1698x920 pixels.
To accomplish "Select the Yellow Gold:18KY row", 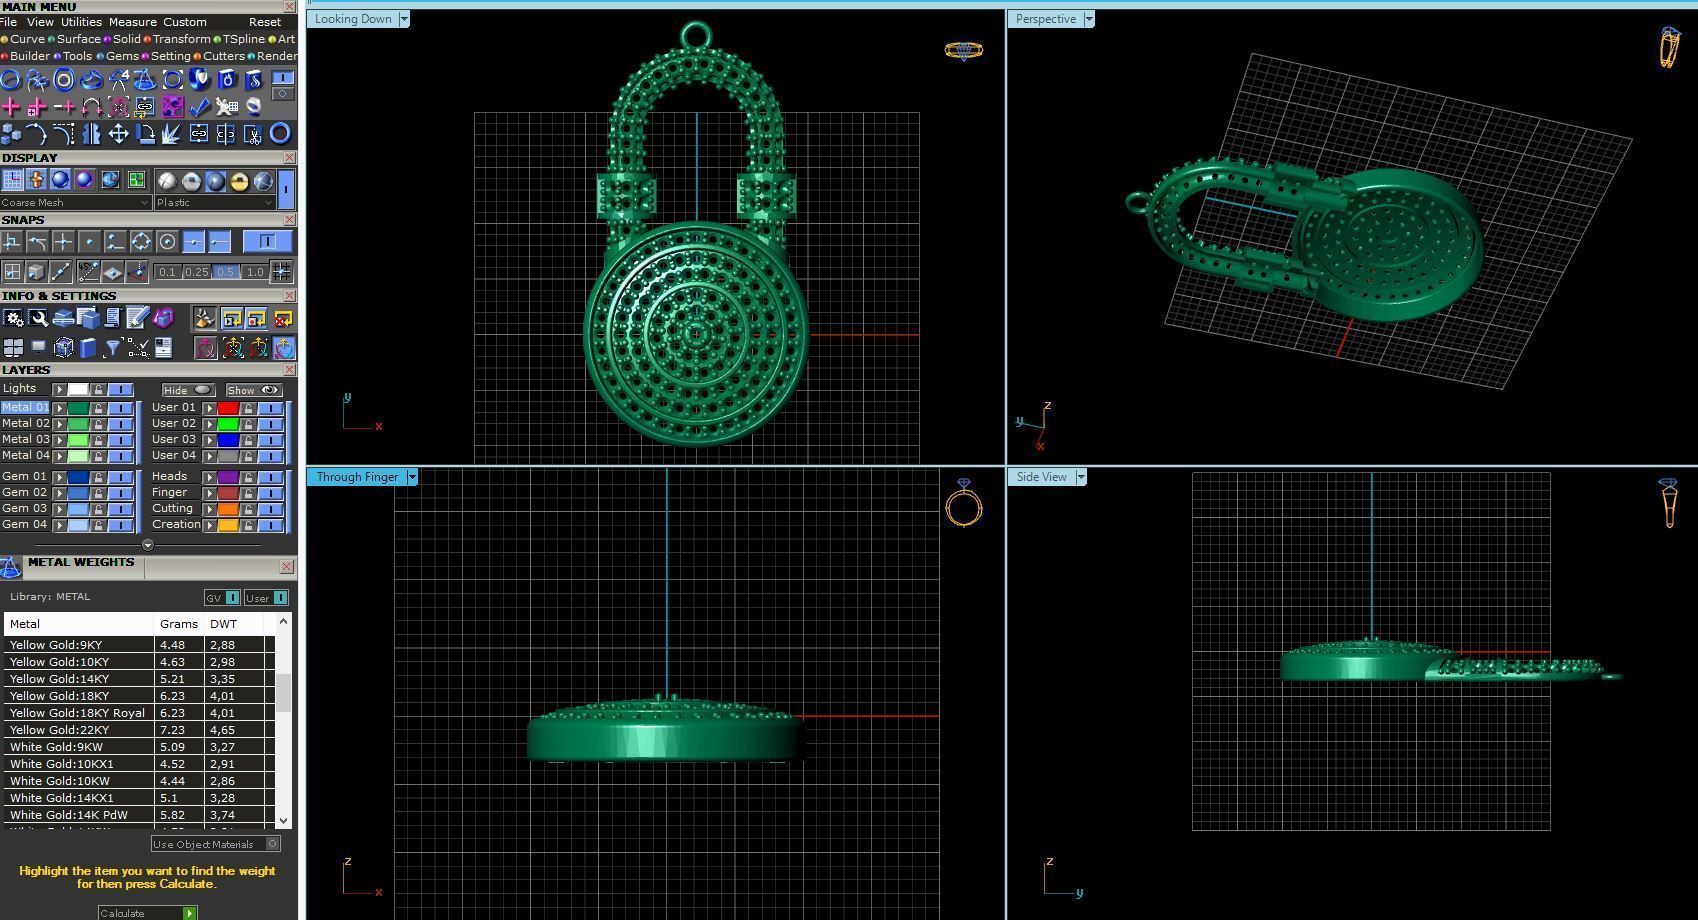I will pyautogui.click(x=138, y=696).
